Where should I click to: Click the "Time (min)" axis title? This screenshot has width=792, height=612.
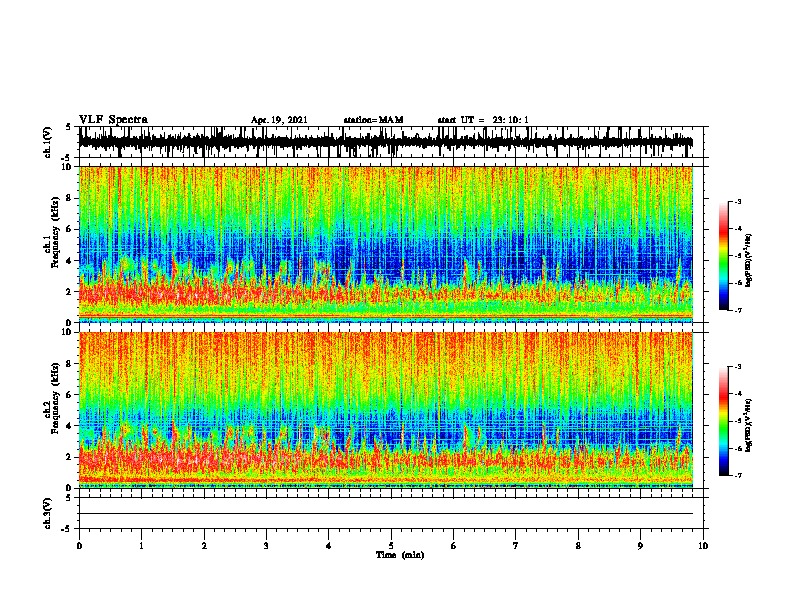pos(400,555)
